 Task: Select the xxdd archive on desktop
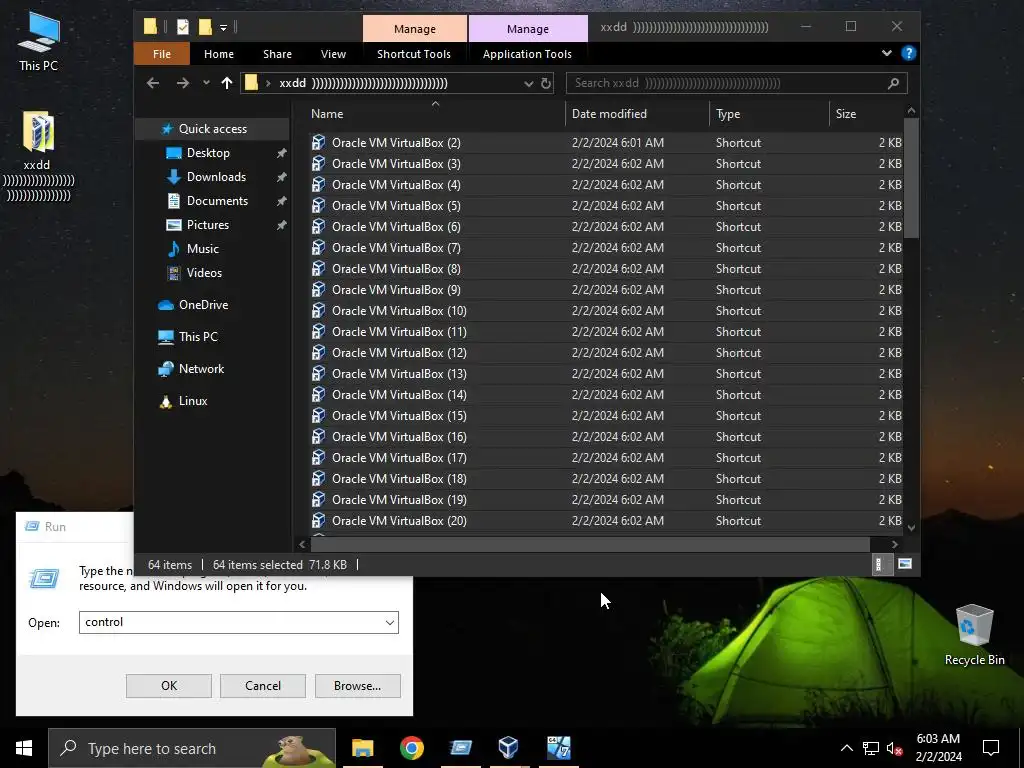[38, 155]
